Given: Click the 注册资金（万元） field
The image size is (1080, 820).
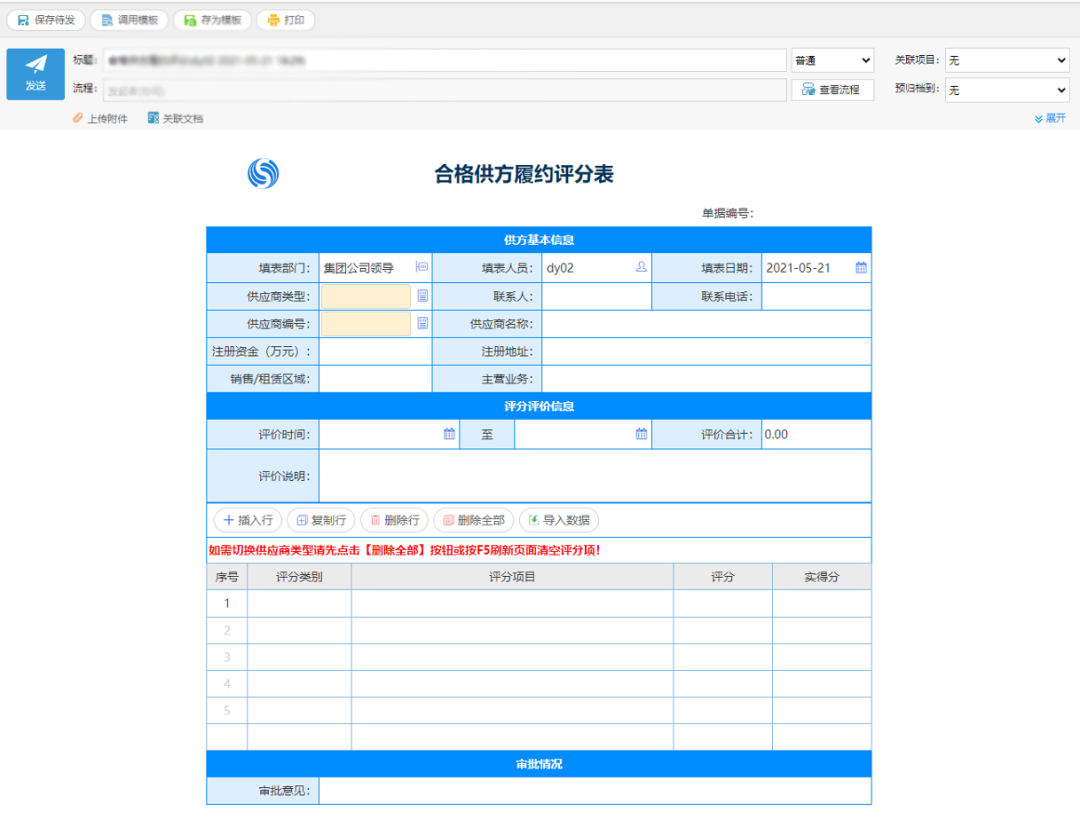Looking at the screenshot, I should [375, 352].
